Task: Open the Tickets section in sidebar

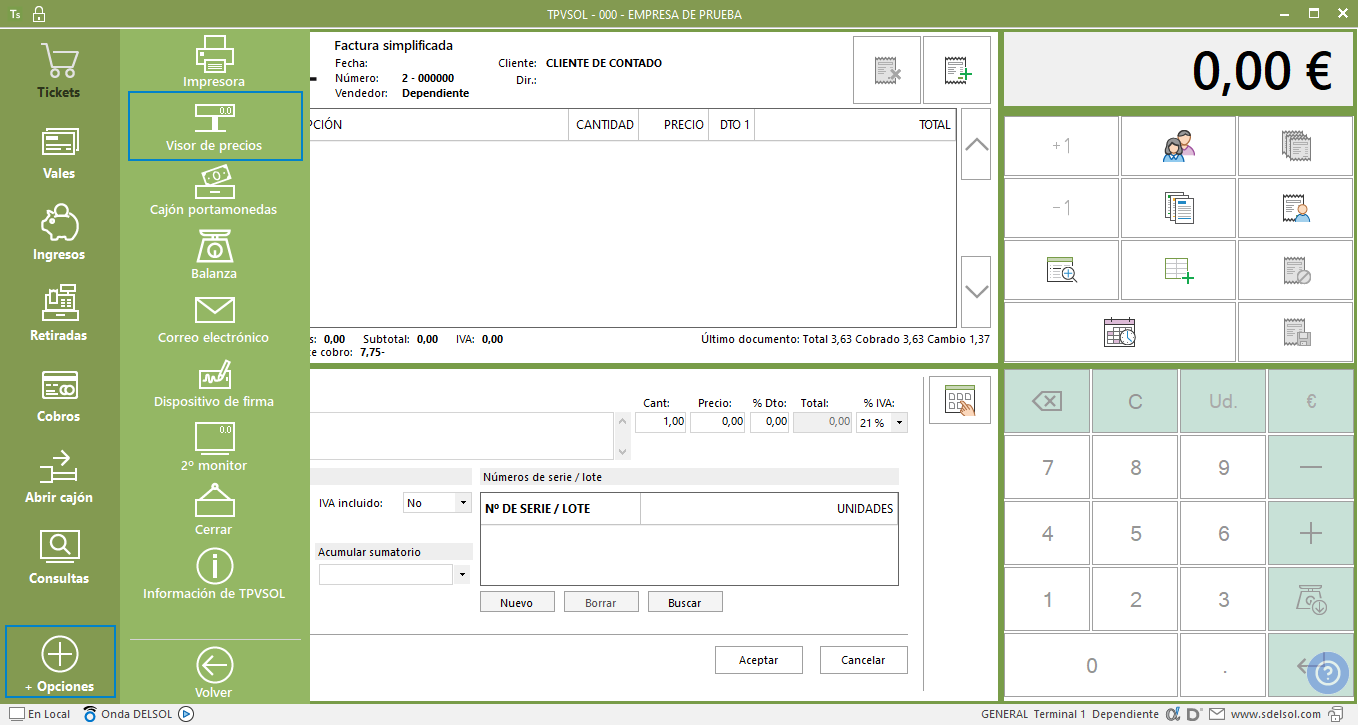Action: click(x=59, y=72)
